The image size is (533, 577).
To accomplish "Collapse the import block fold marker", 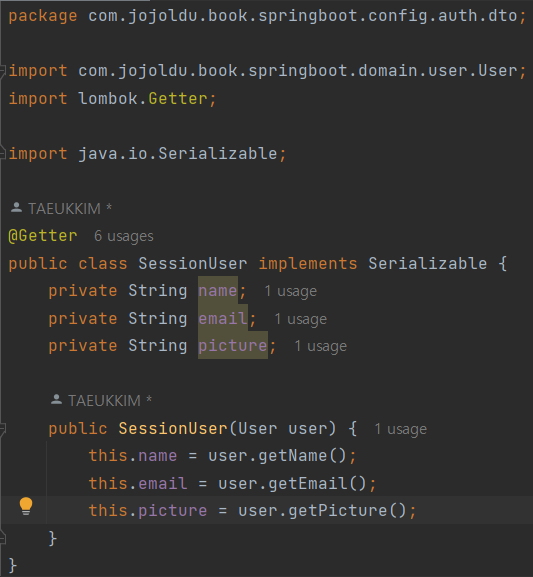I will pyautogui.click(x=2, y=70).
